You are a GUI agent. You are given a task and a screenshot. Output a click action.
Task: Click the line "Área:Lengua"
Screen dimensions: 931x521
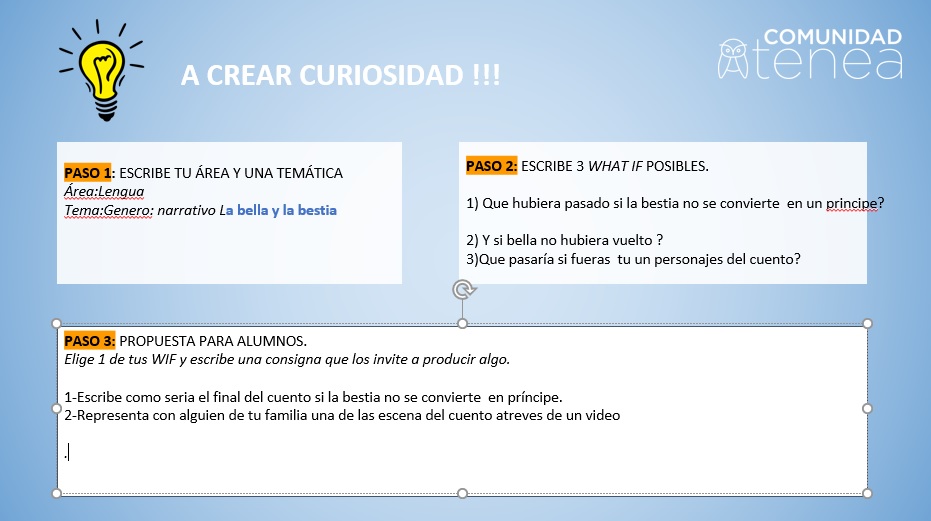pyautogui.click(x=104, y=191)
